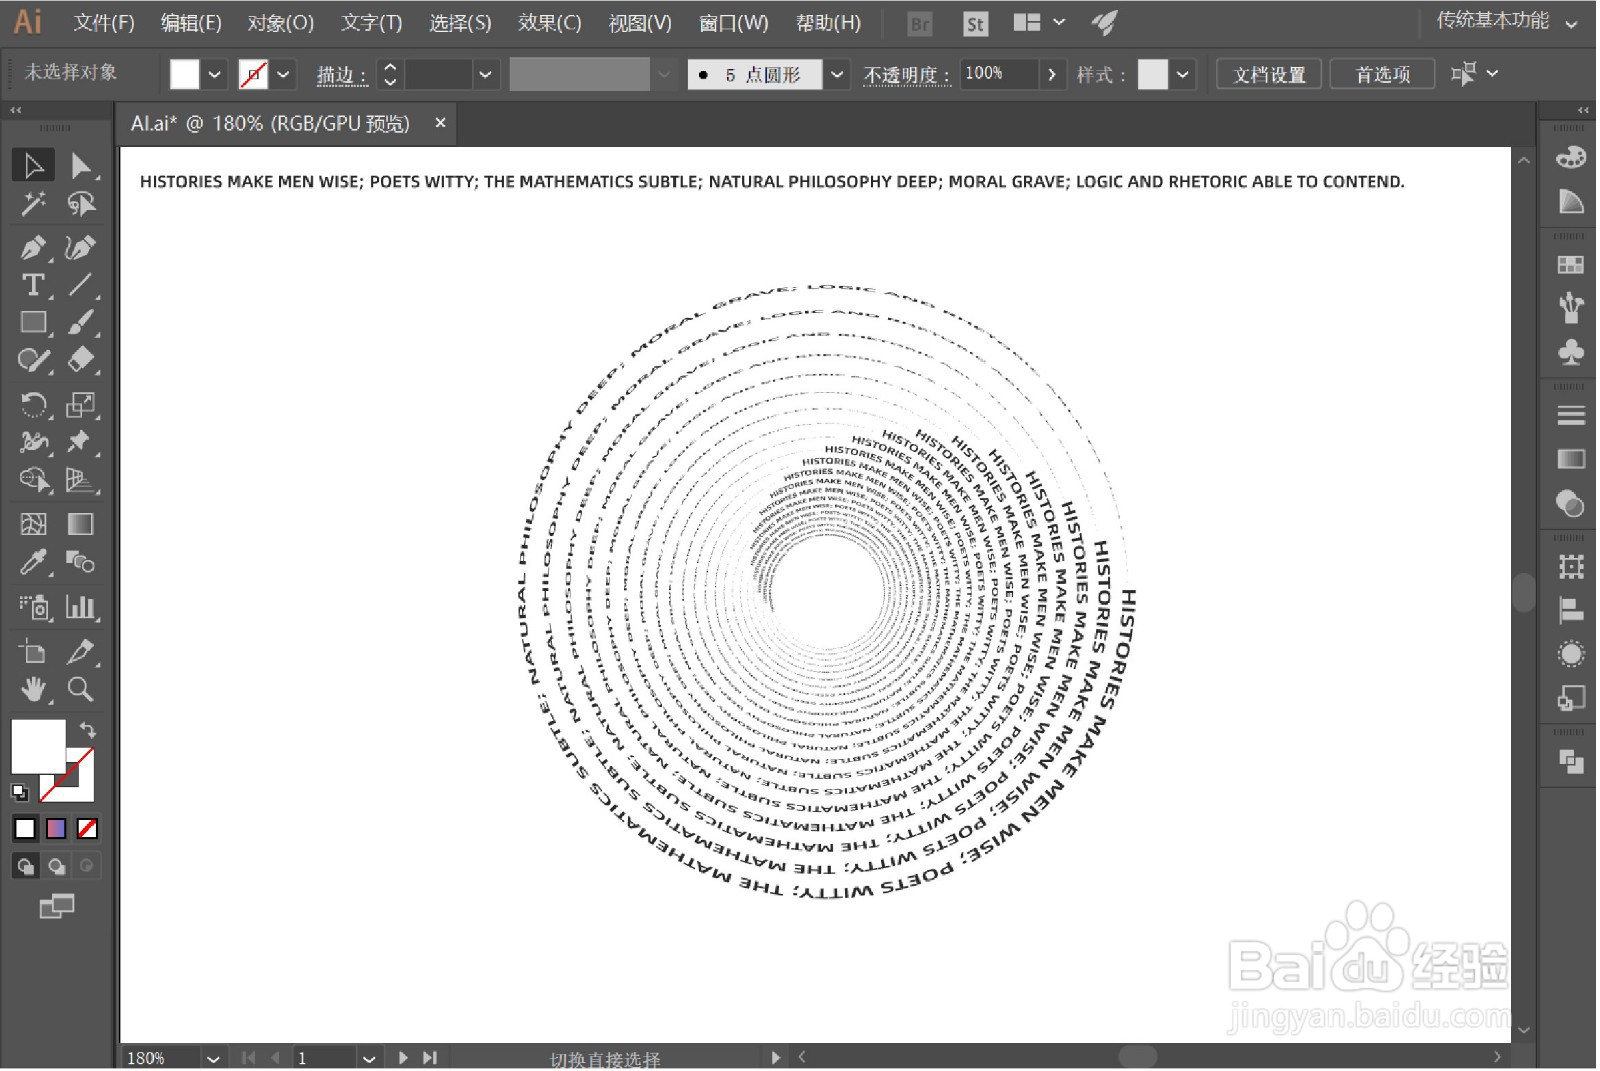Select the Column Graph tool
Screen dimensions: 1600x1071
(x=80, y=607)
